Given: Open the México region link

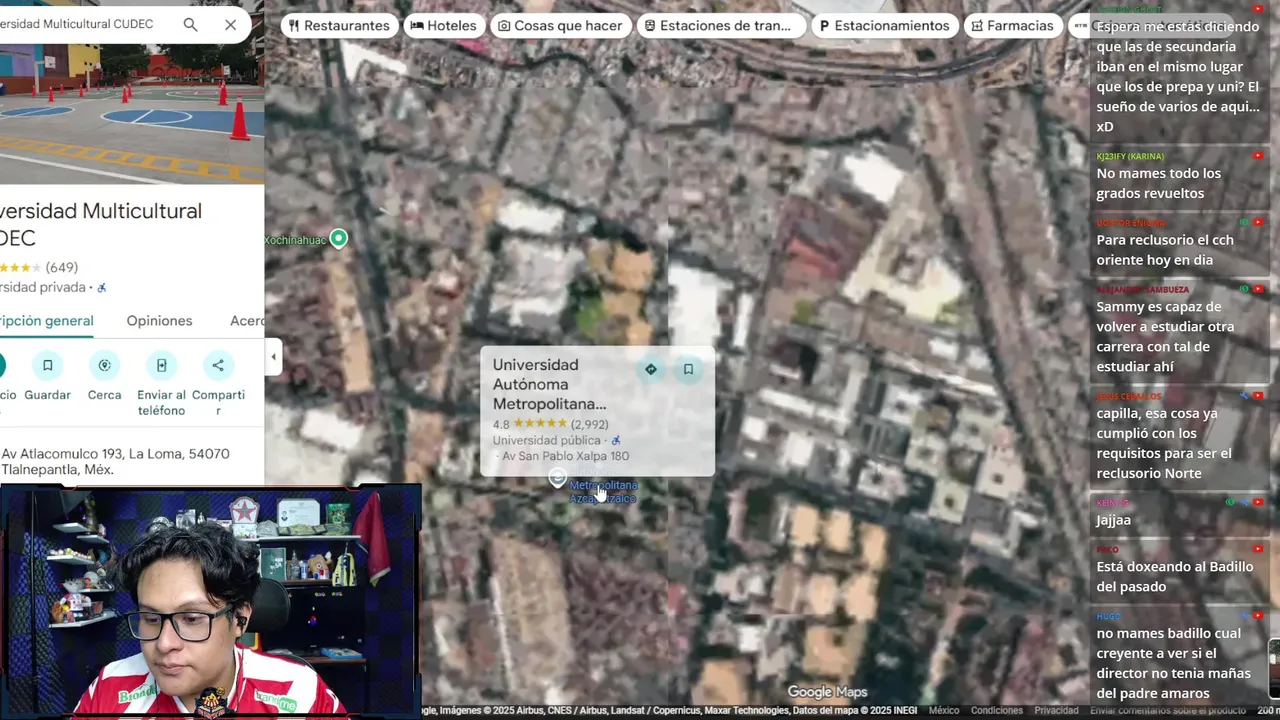Looking at the screenshot, I should 943,711.
